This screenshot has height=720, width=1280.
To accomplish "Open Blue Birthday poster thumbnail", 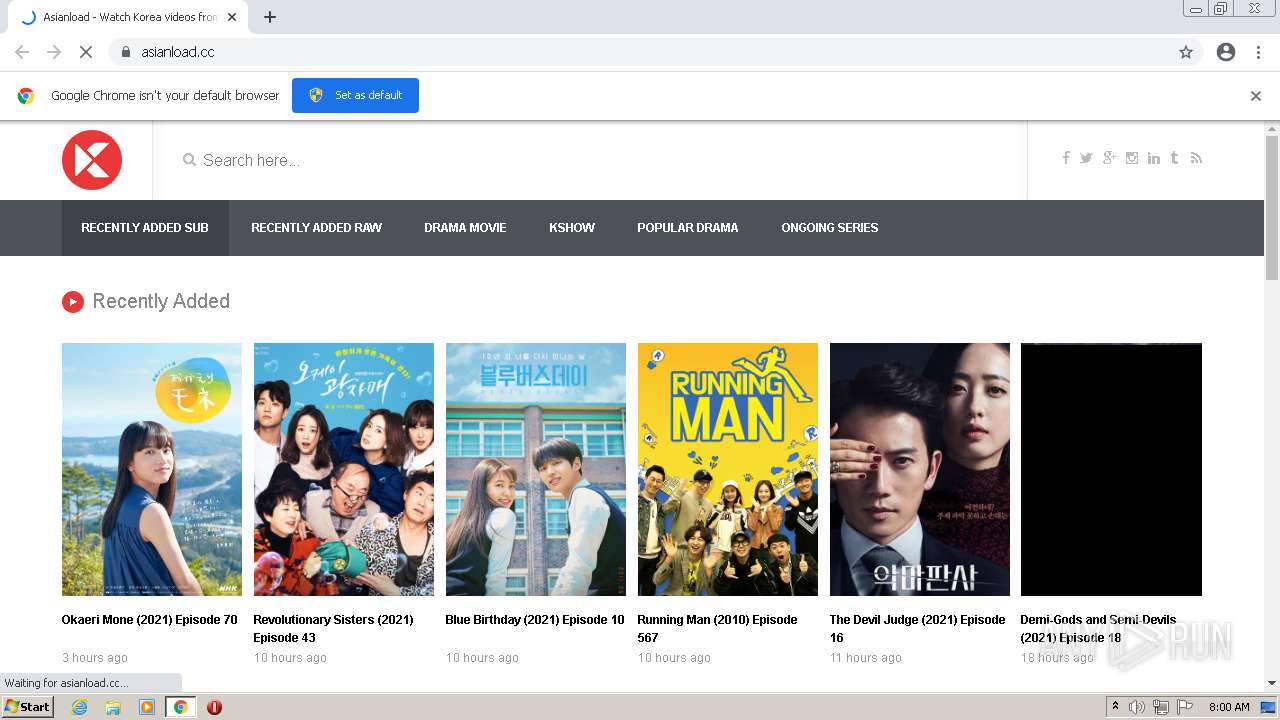I will [536, 469].
